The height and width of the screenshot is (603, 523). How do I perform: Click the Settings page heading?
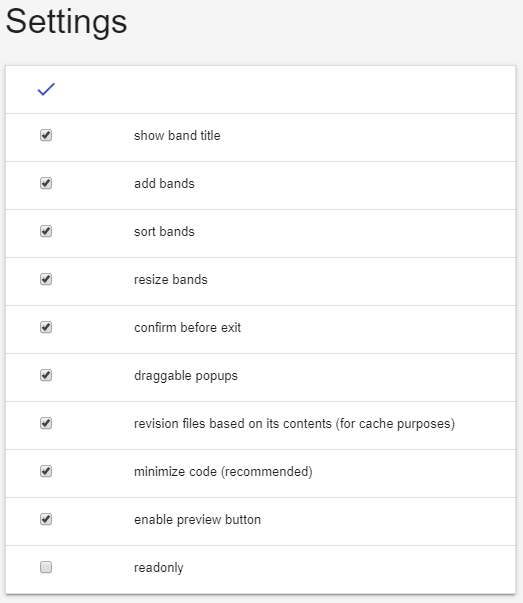[x=66, y=22]
